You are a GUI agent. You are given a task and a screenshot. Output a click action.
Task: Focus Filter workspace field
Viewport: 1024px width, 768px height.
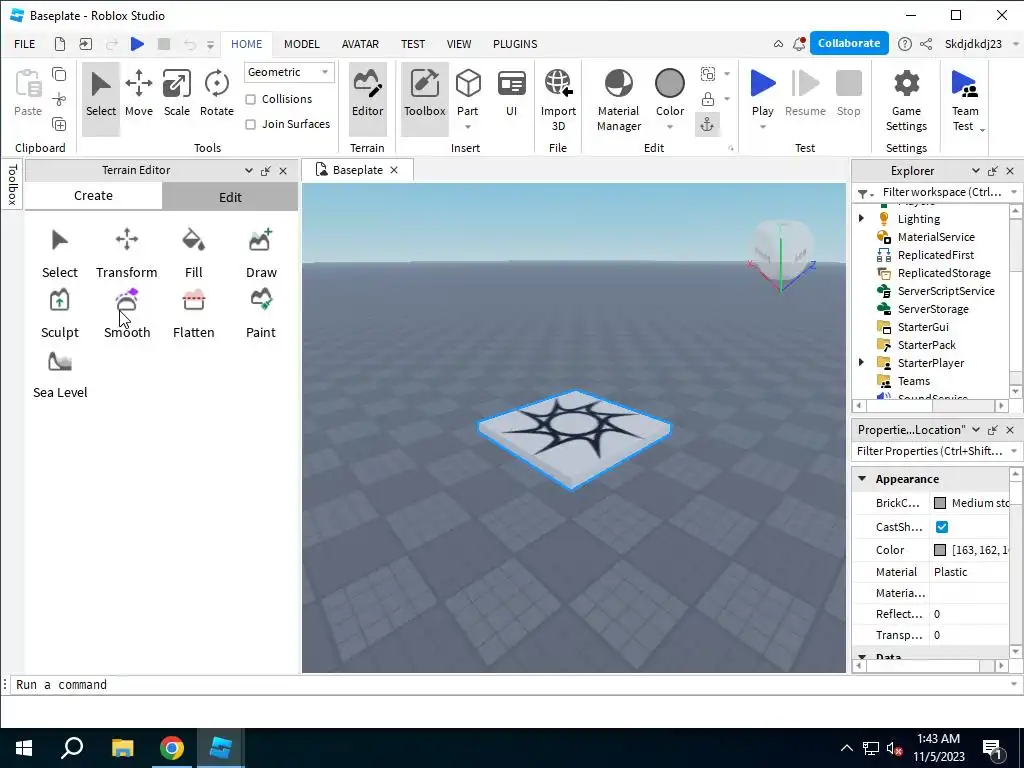[x=939, y=192]
